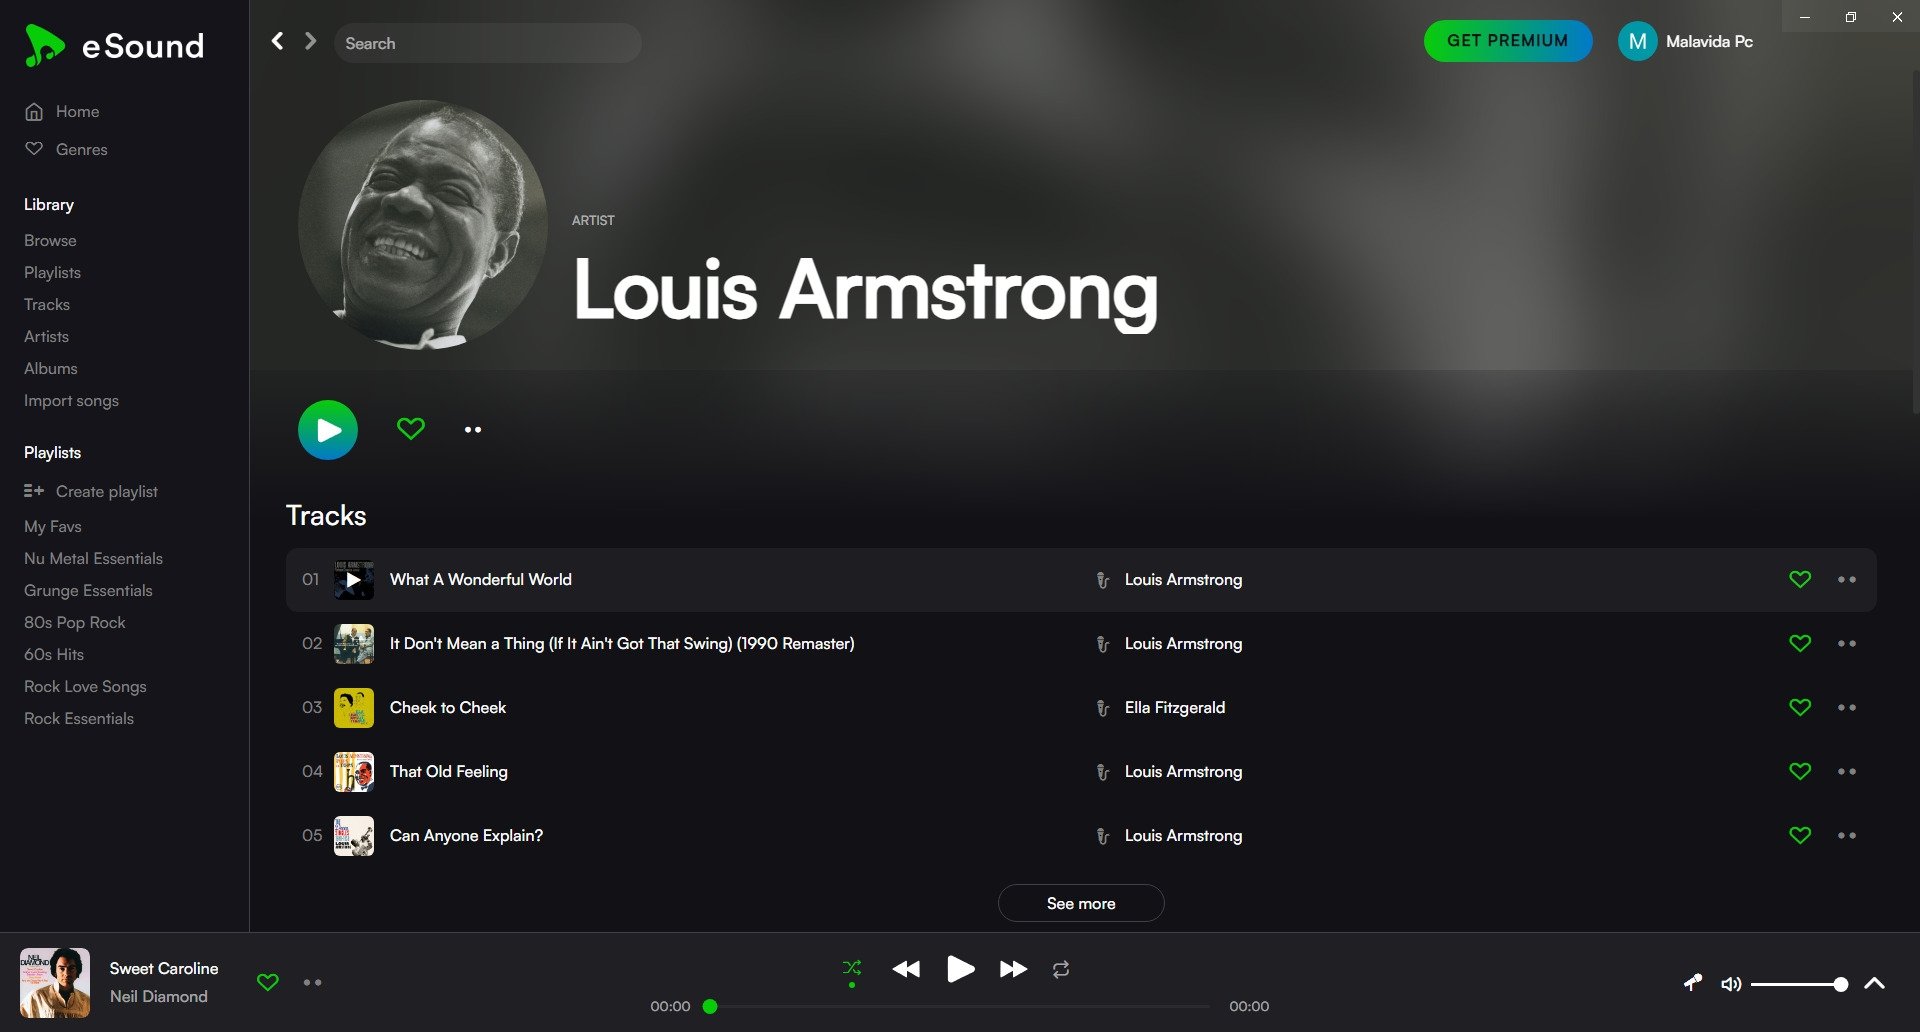Play That Old Feeling via its album thumbnail

tap(354, 772)
